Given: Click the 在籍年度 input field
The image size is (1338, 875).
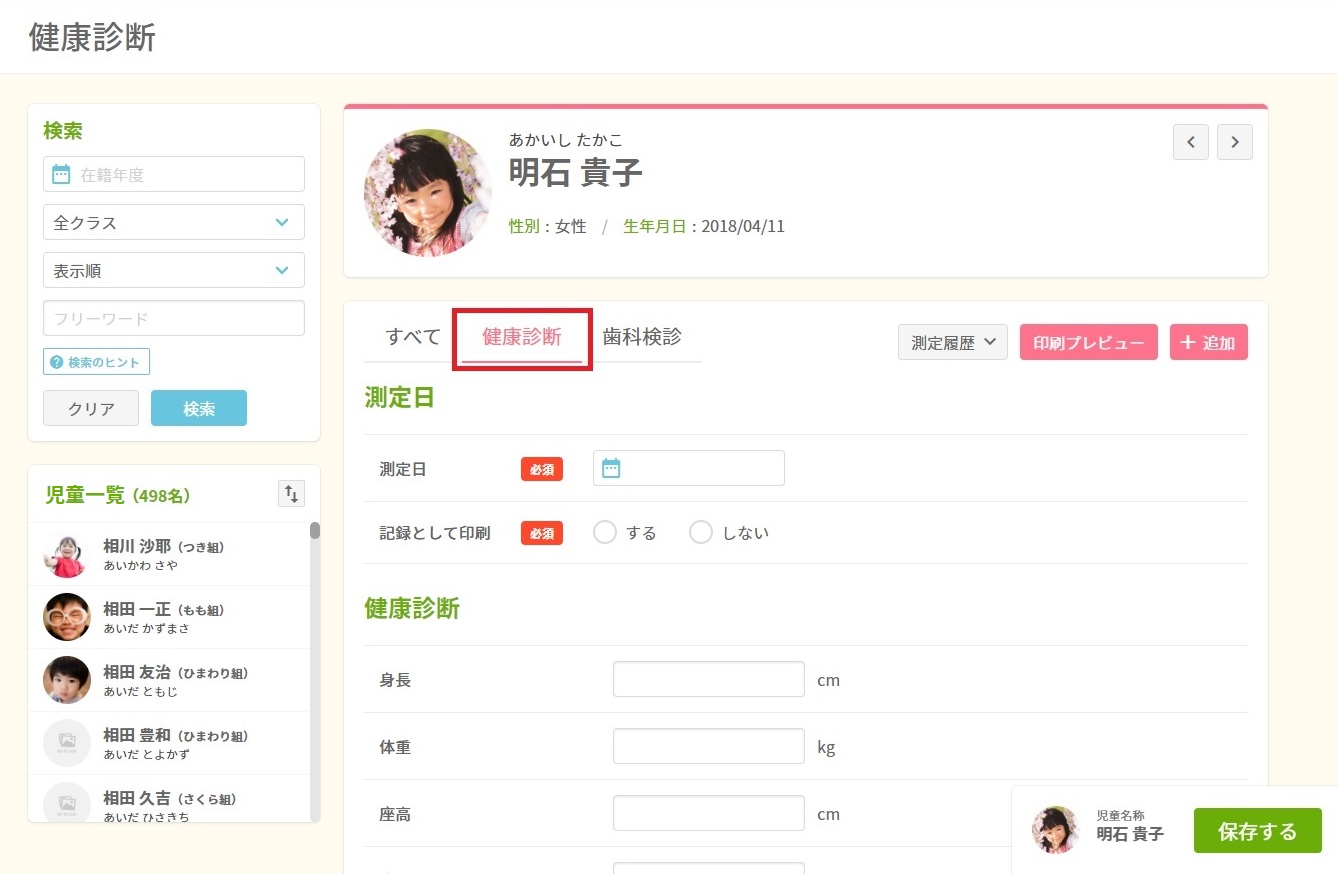Looking at the screenshot, I should tap(174, 174).
